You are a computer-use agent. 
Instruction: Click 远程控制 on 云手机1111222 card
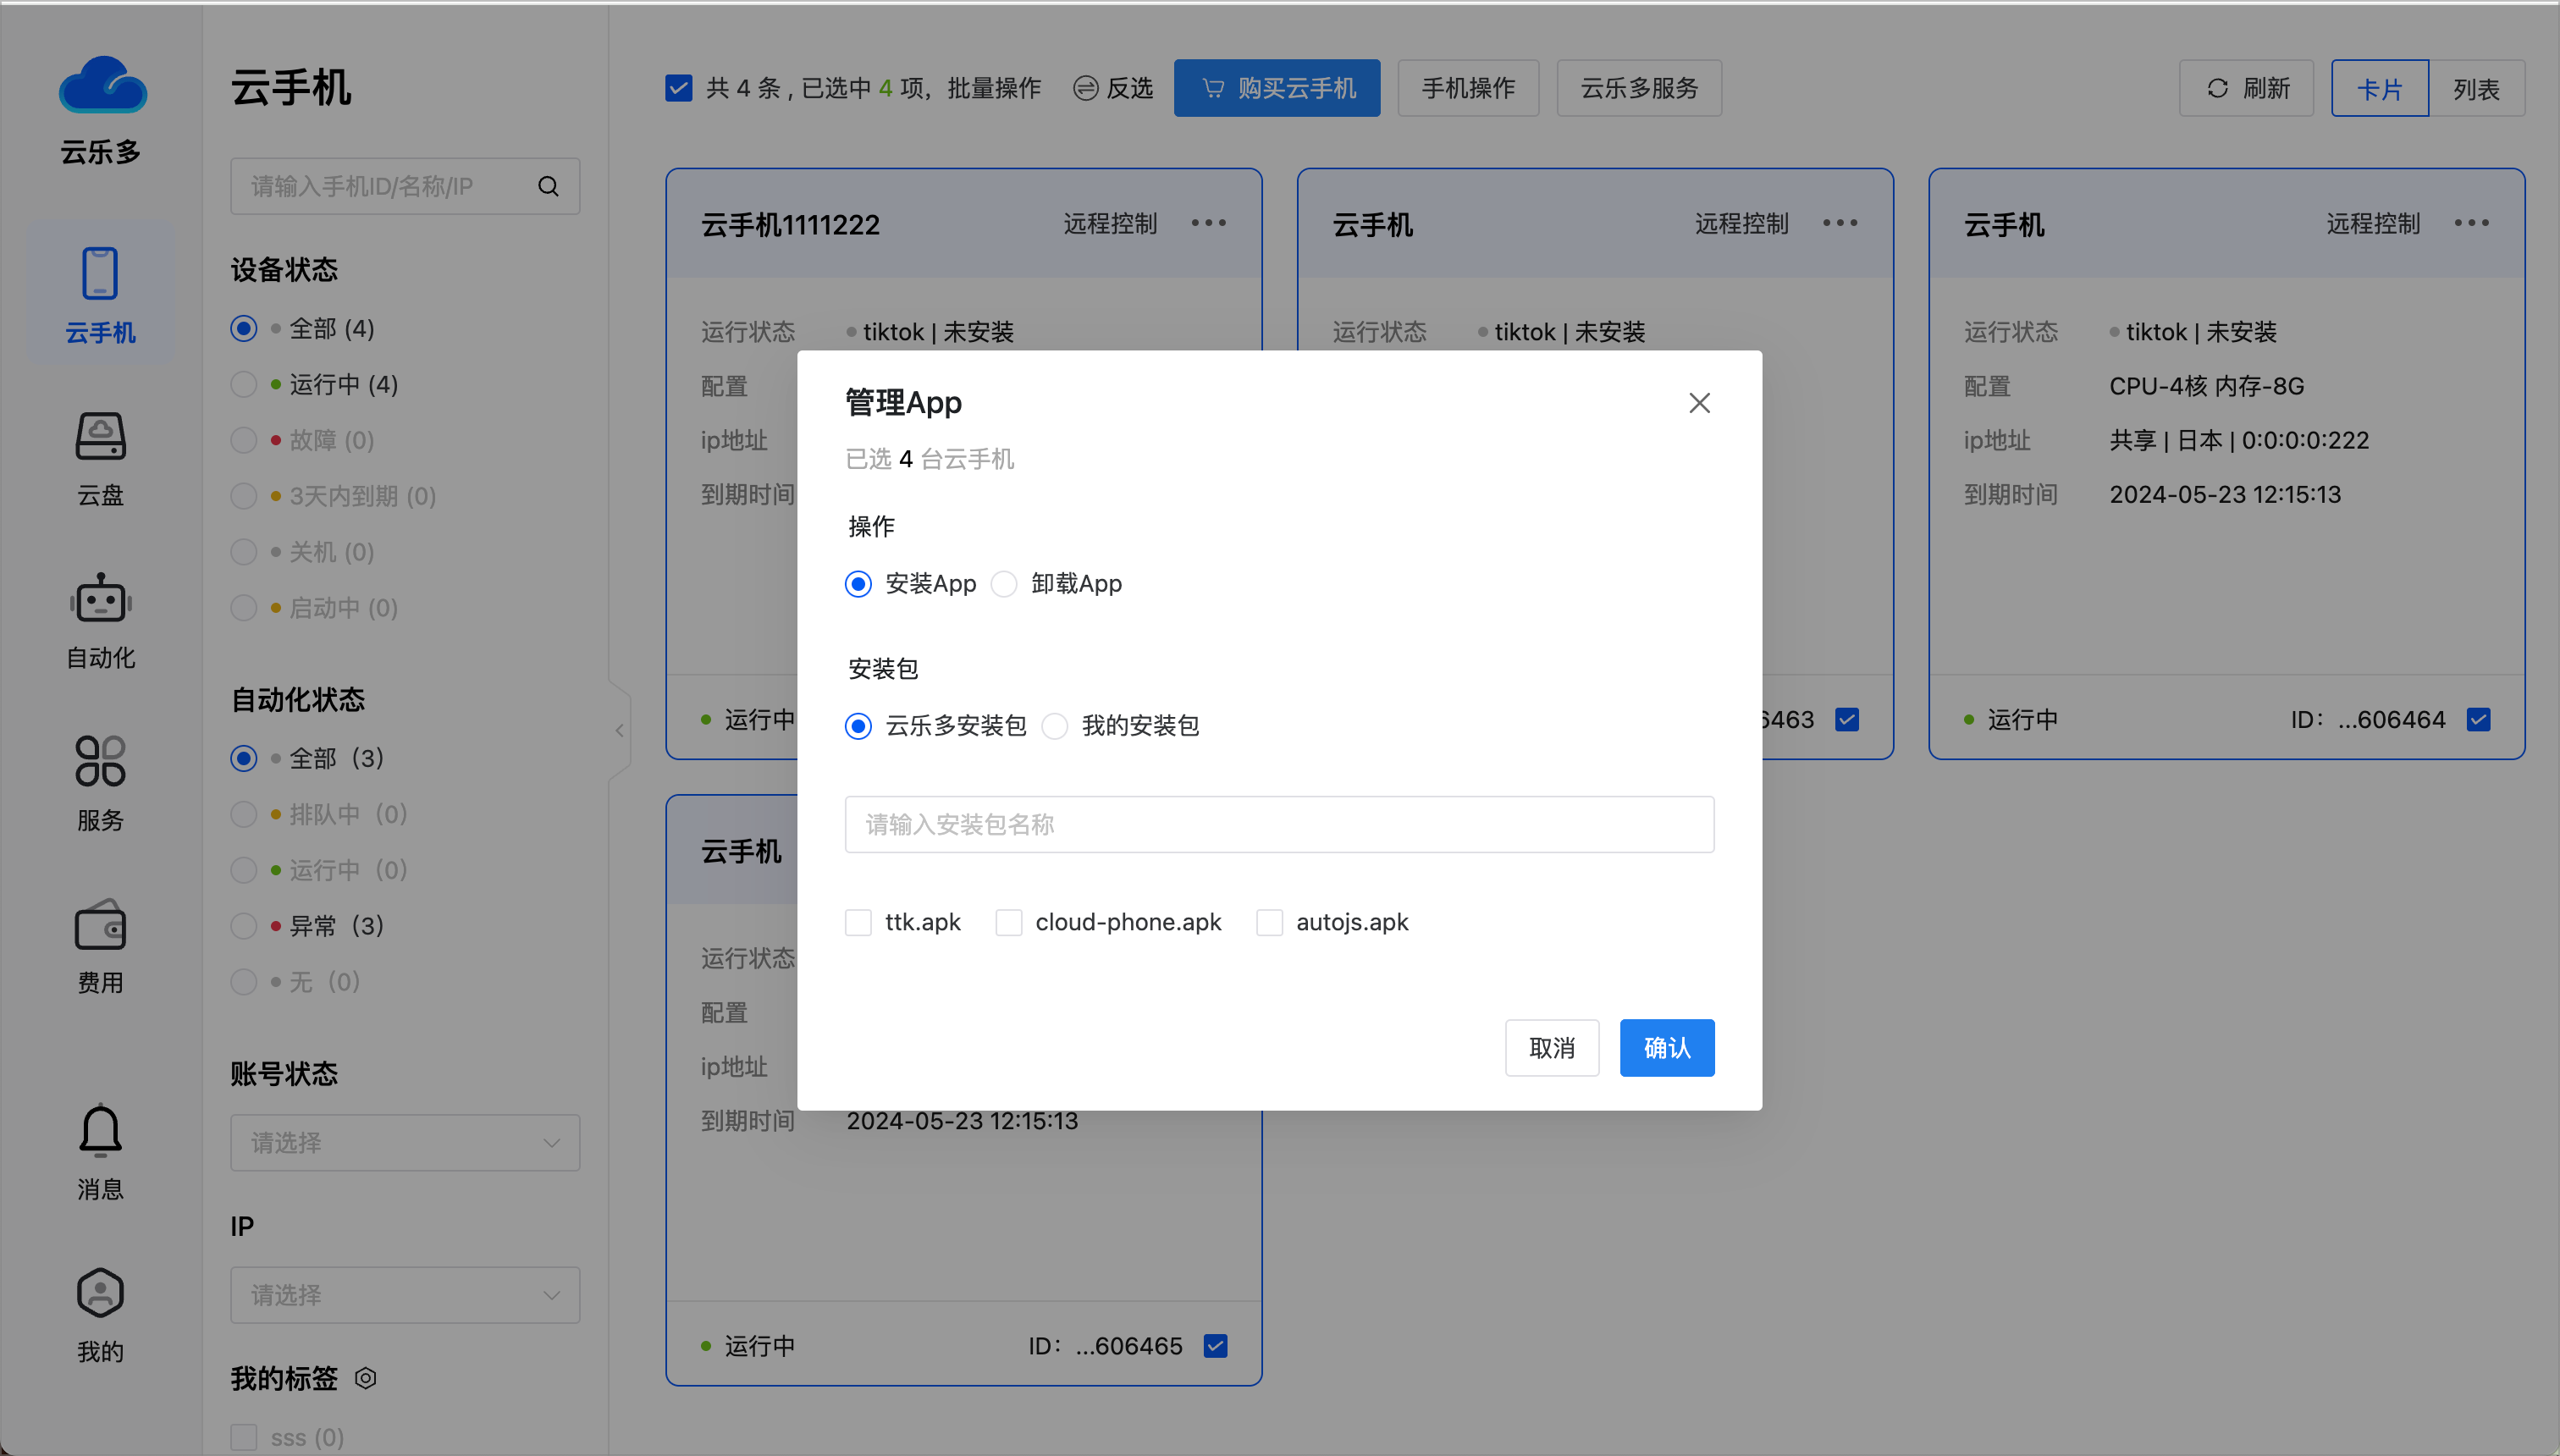(1110, 223)
